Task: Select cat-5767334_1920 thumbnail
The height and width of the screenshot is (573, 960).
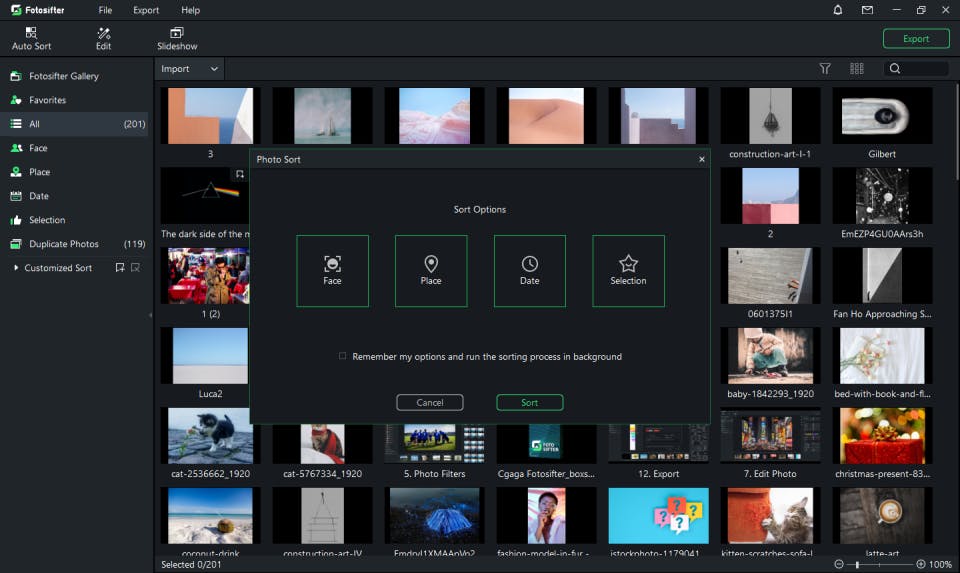Action: [323, 444]
